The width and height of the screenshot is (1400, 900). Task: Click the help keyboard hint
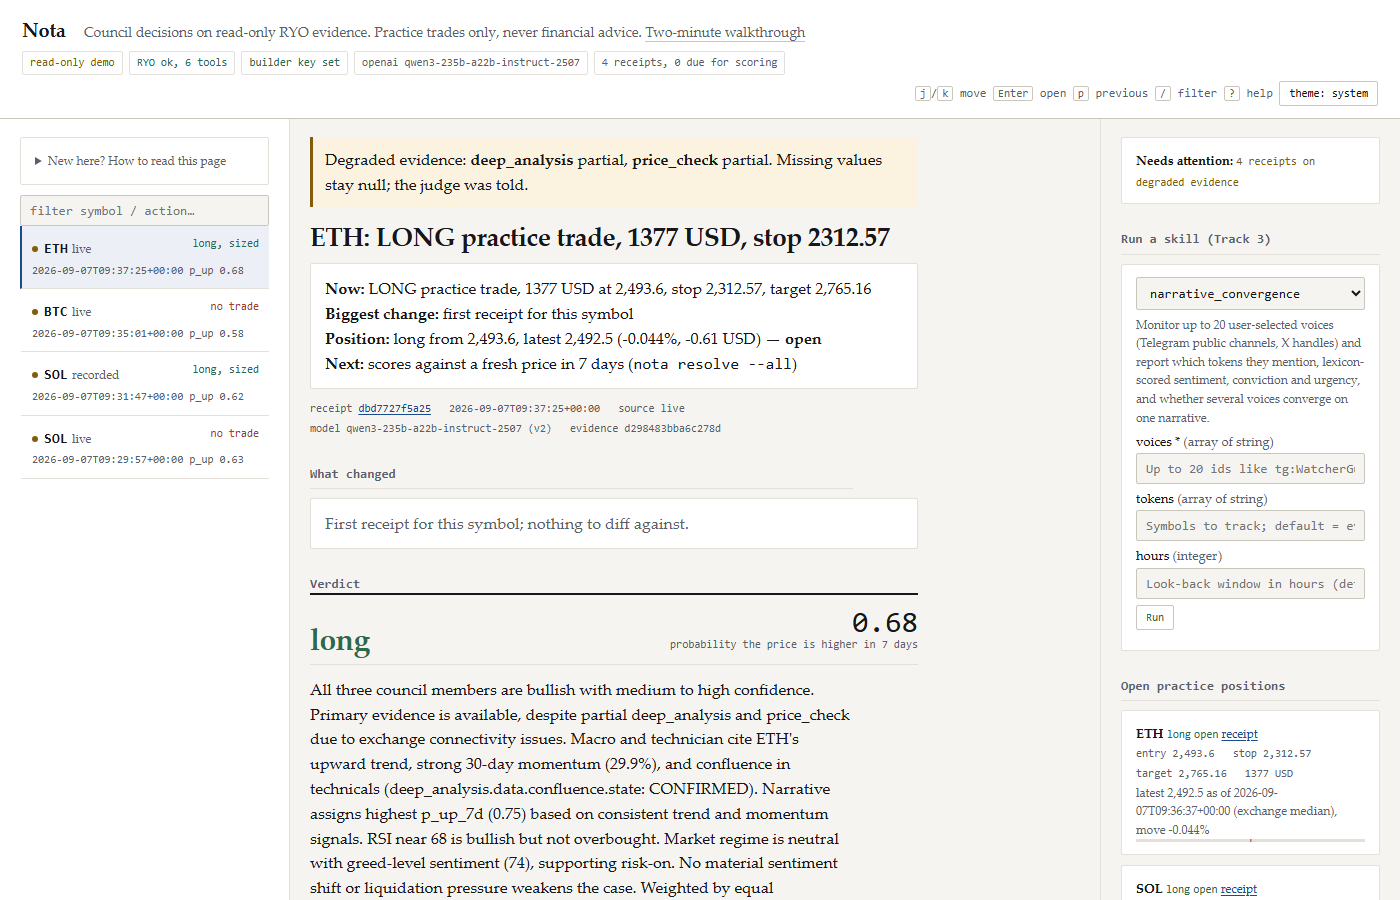[x=1249, y=93]
